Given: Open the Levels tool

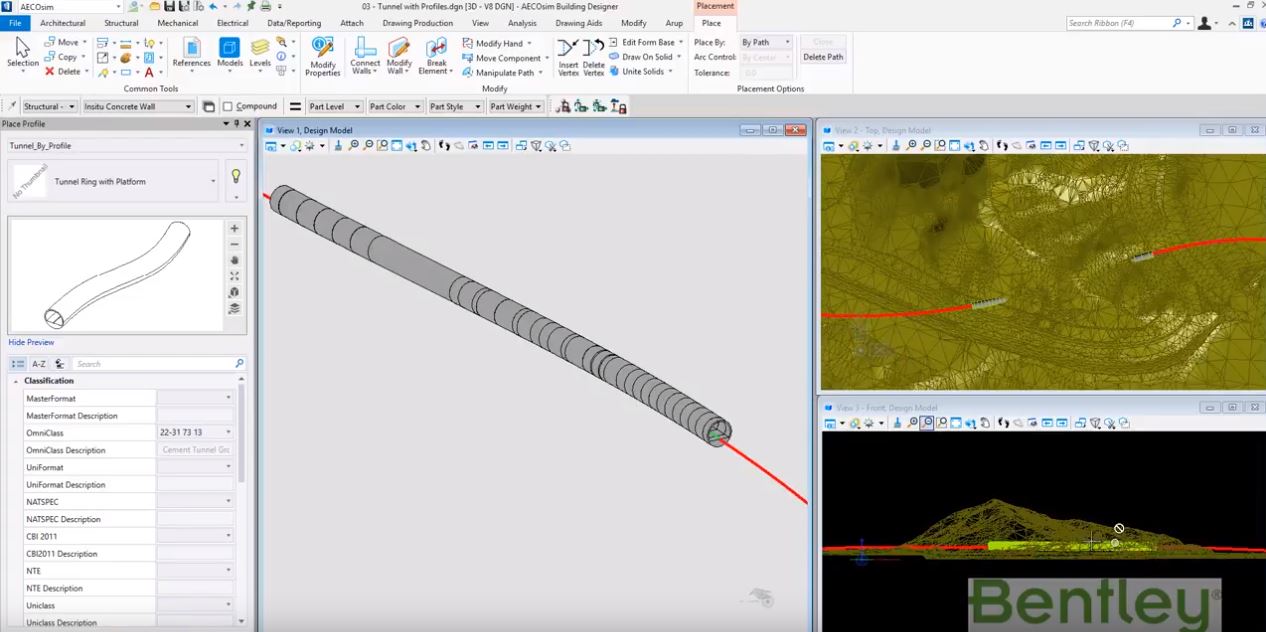Looking at the screenshot, I should pyautogui.click(x=260, y=52).
